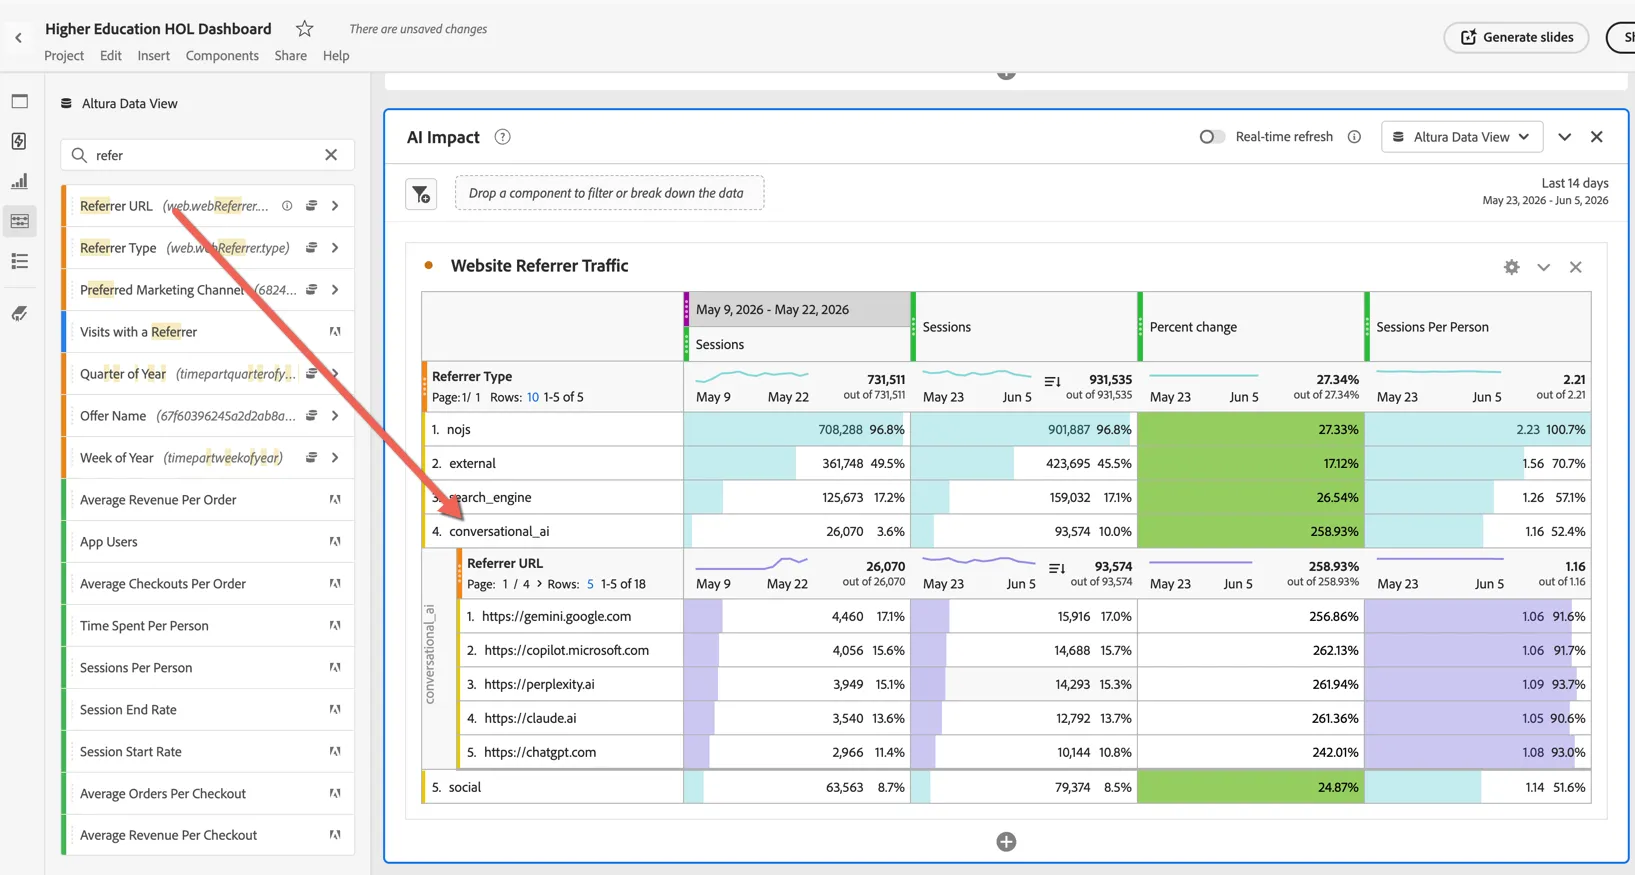Favorite the project with the star icon
The height and width of the screenshot is (875, 1635).
point(305,29)
